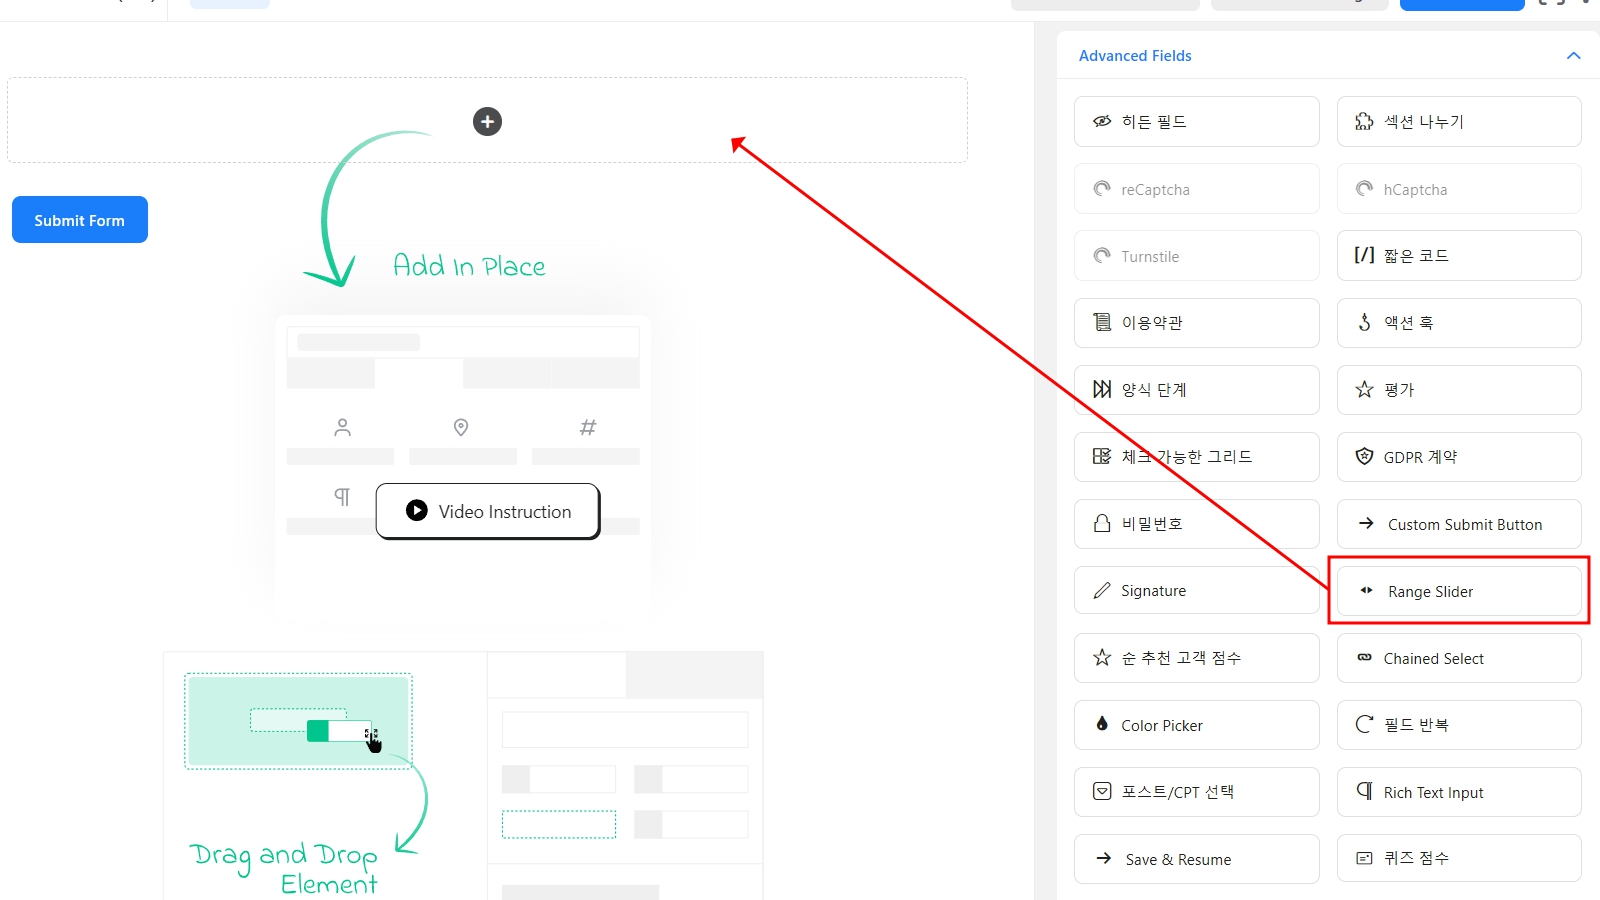Viewport: 1600px width, 900px height.
Task: Click the Chained Select label text
Action: (x=1433, y=658)
